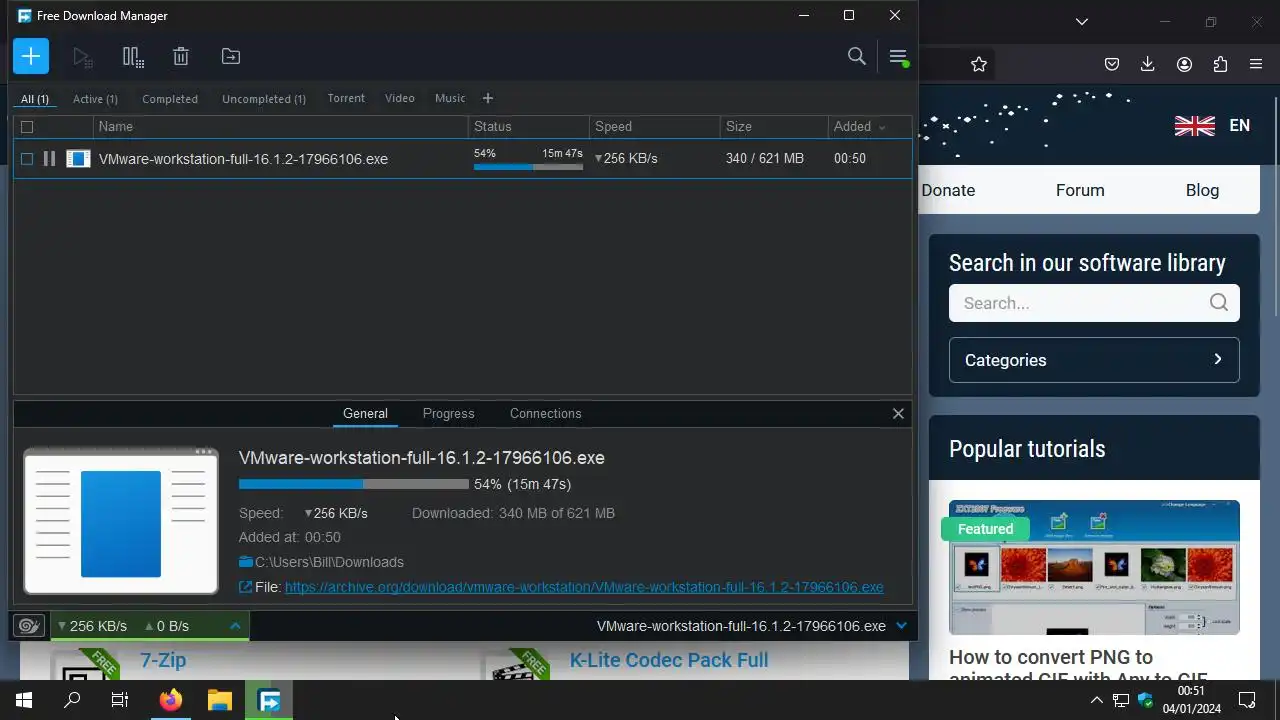1280x720 pixels.
Task: Check the VMware-workstation row checkbox
Action: [x=27, y=158]
